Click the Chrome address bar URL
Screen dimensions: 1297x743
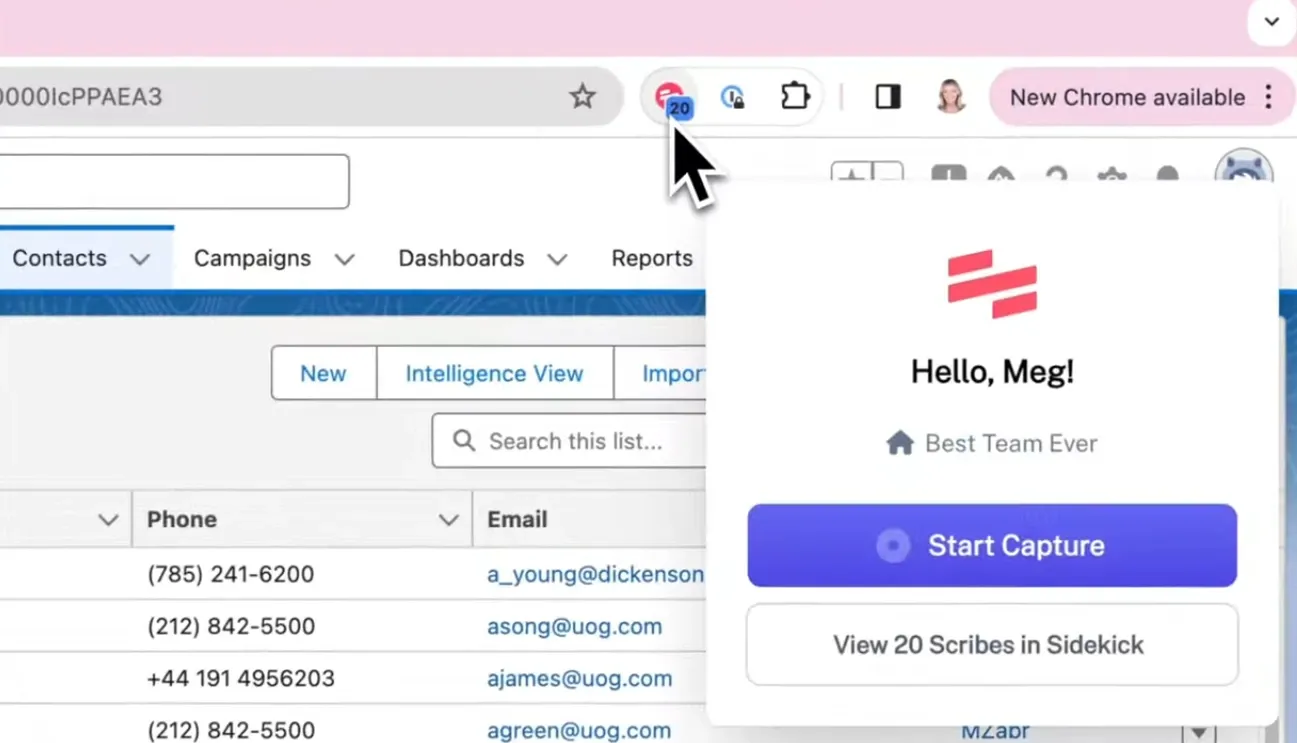click(81, 97)
